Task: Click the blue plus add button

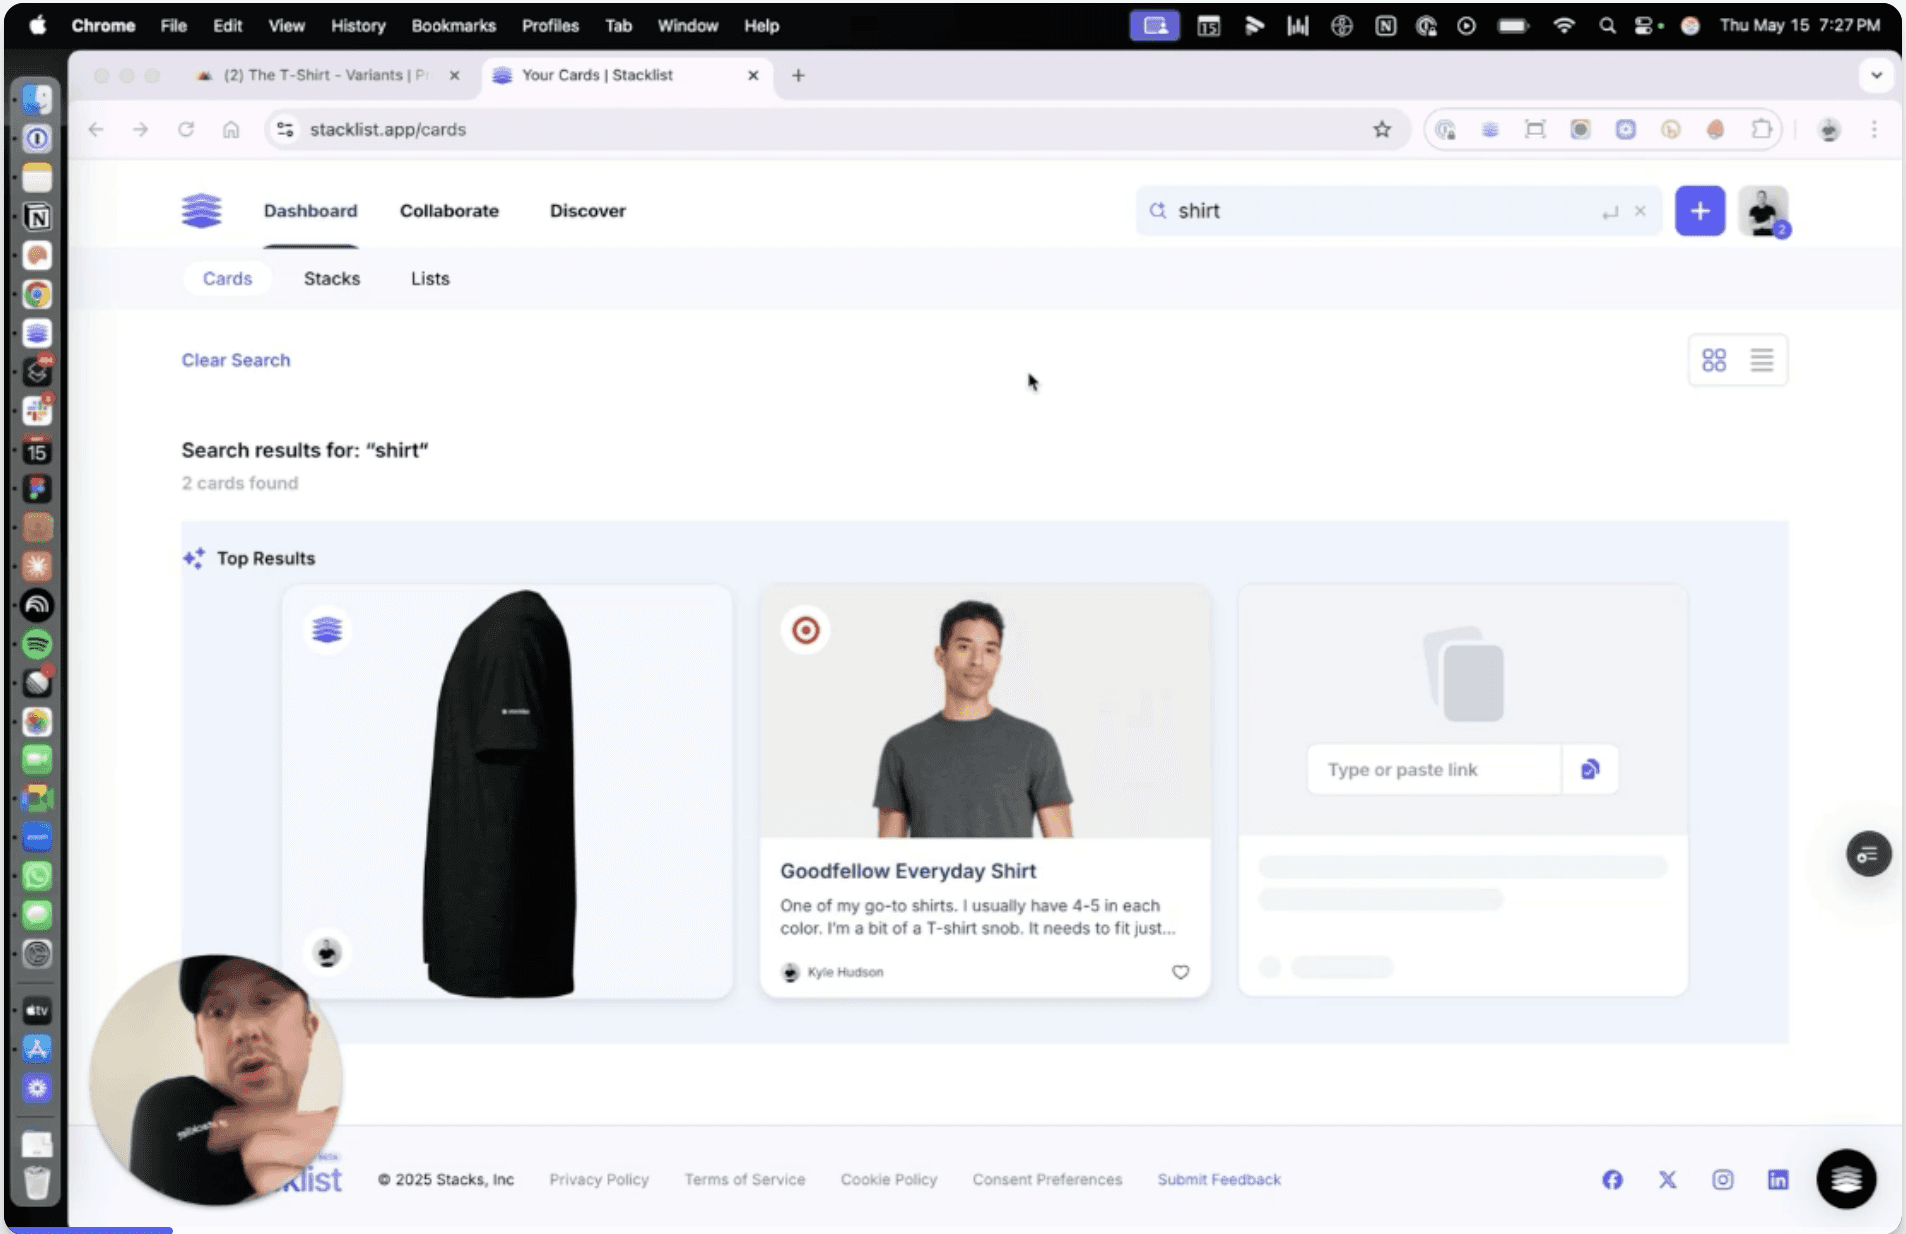Action: [x=1700, y=211]
